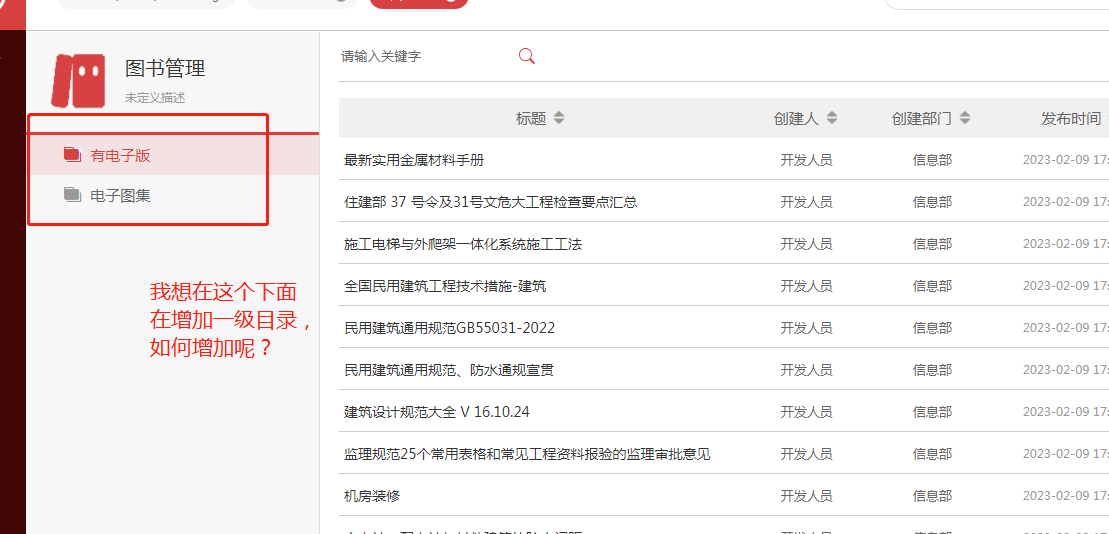Open 最新实用金属材料手册 entry
This screenshot has height=534, width=1109.
pos(414,160)
